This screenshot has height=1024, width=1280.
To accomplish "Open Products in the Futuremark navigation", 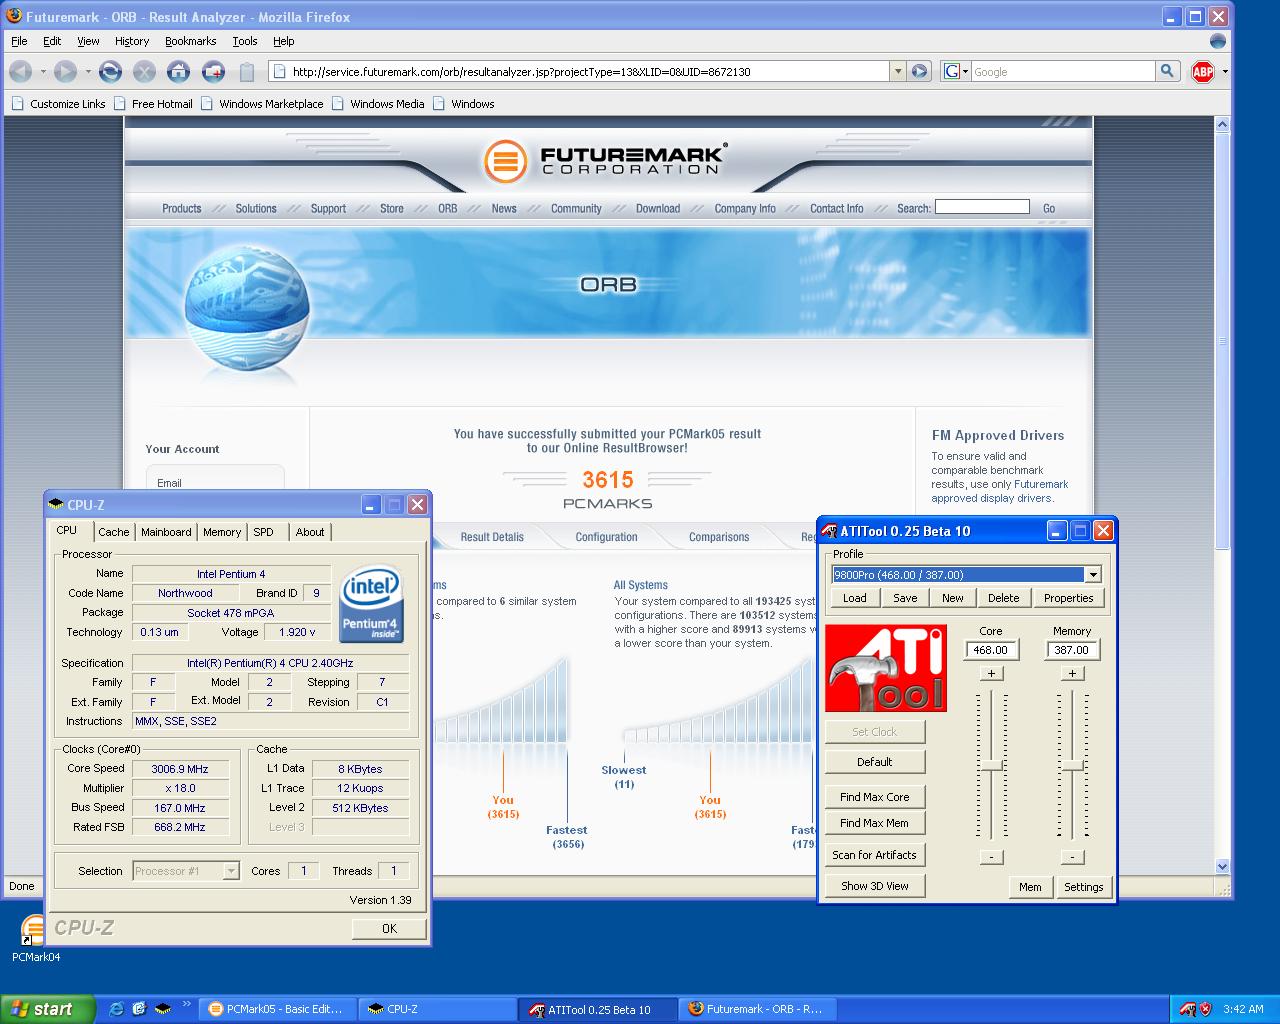I will [x=182, y=208].
